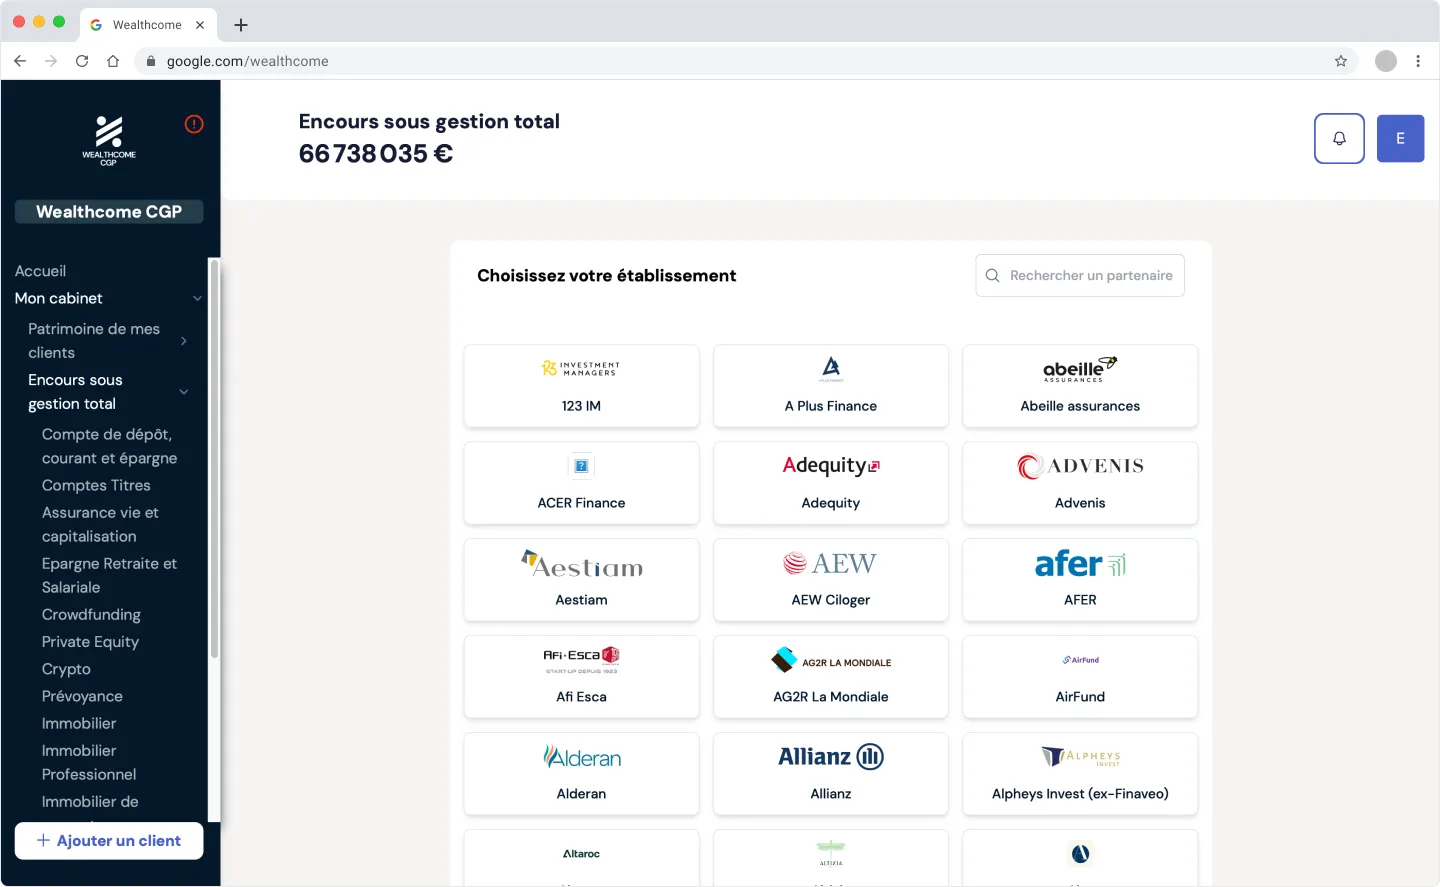The image size is (1440, 887).
Task: Select the Altixia logo card
Action: pyautogui.click(x=831, y=858)
